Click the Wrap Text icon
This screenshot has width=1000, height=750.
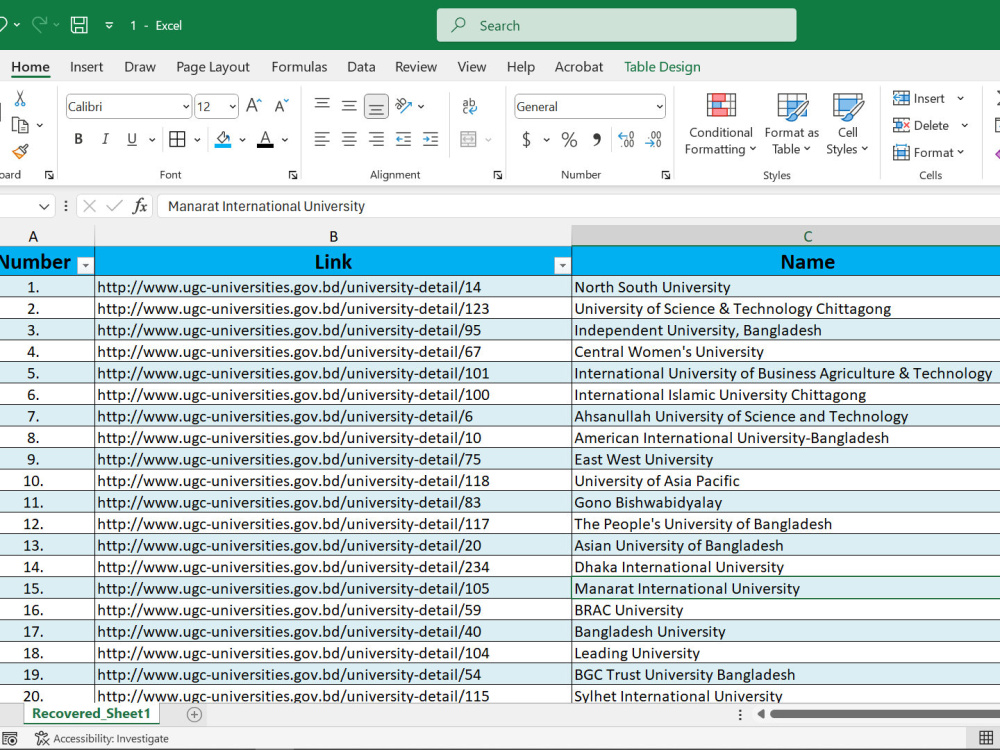[x=469, y=106]
